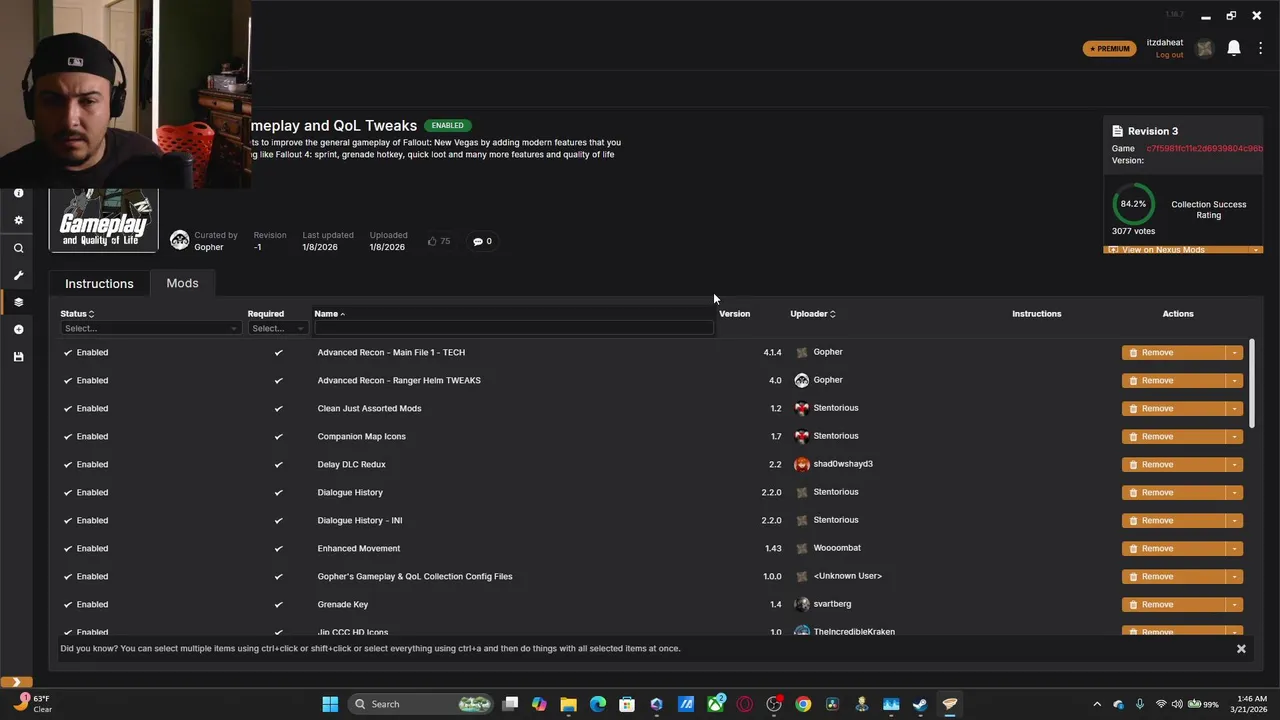Expand Remove dropdown arrow for Enhanced Movement
Image resolution: width=1280 pixels, height=720 pixels.
(1235, 548)
